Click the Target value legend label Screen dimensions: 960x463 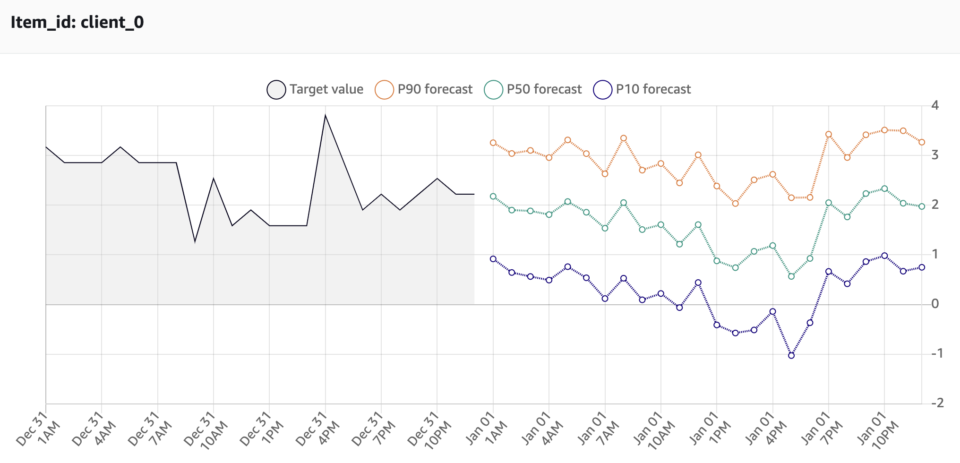(327, 89)
